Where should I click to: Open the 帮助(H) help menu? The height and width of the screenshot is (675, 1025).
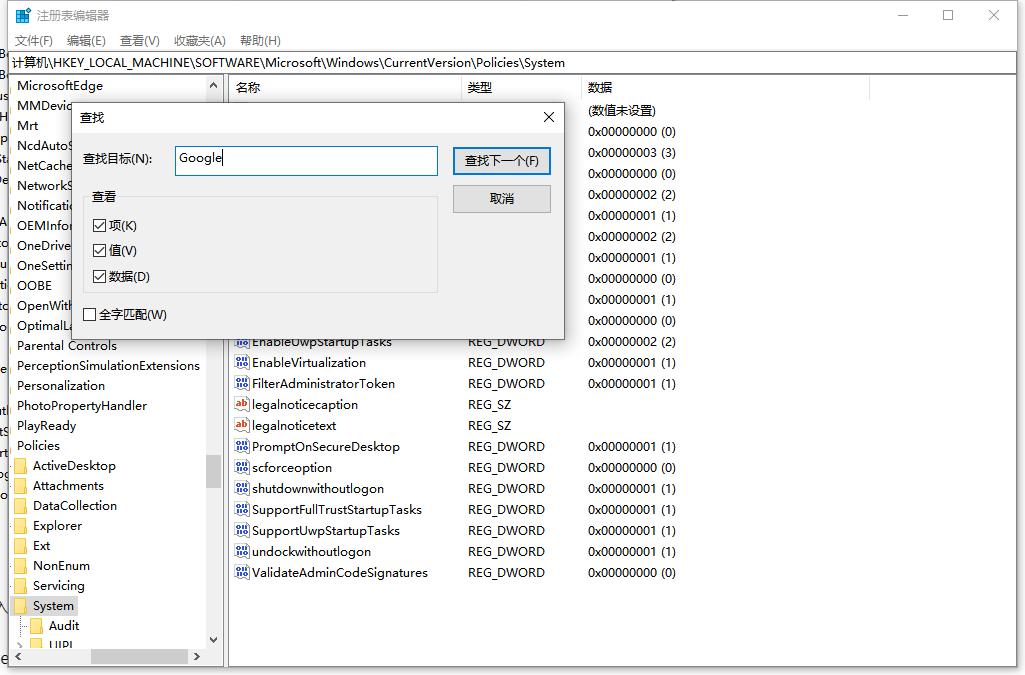(260, 41)
